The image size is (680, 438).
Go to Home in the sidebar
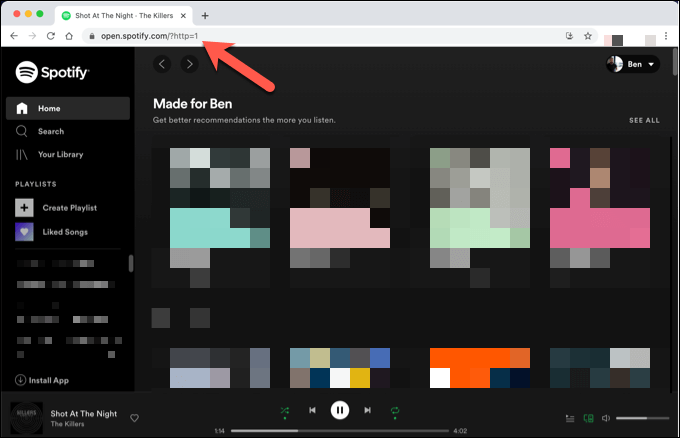[x=49, y=108]
